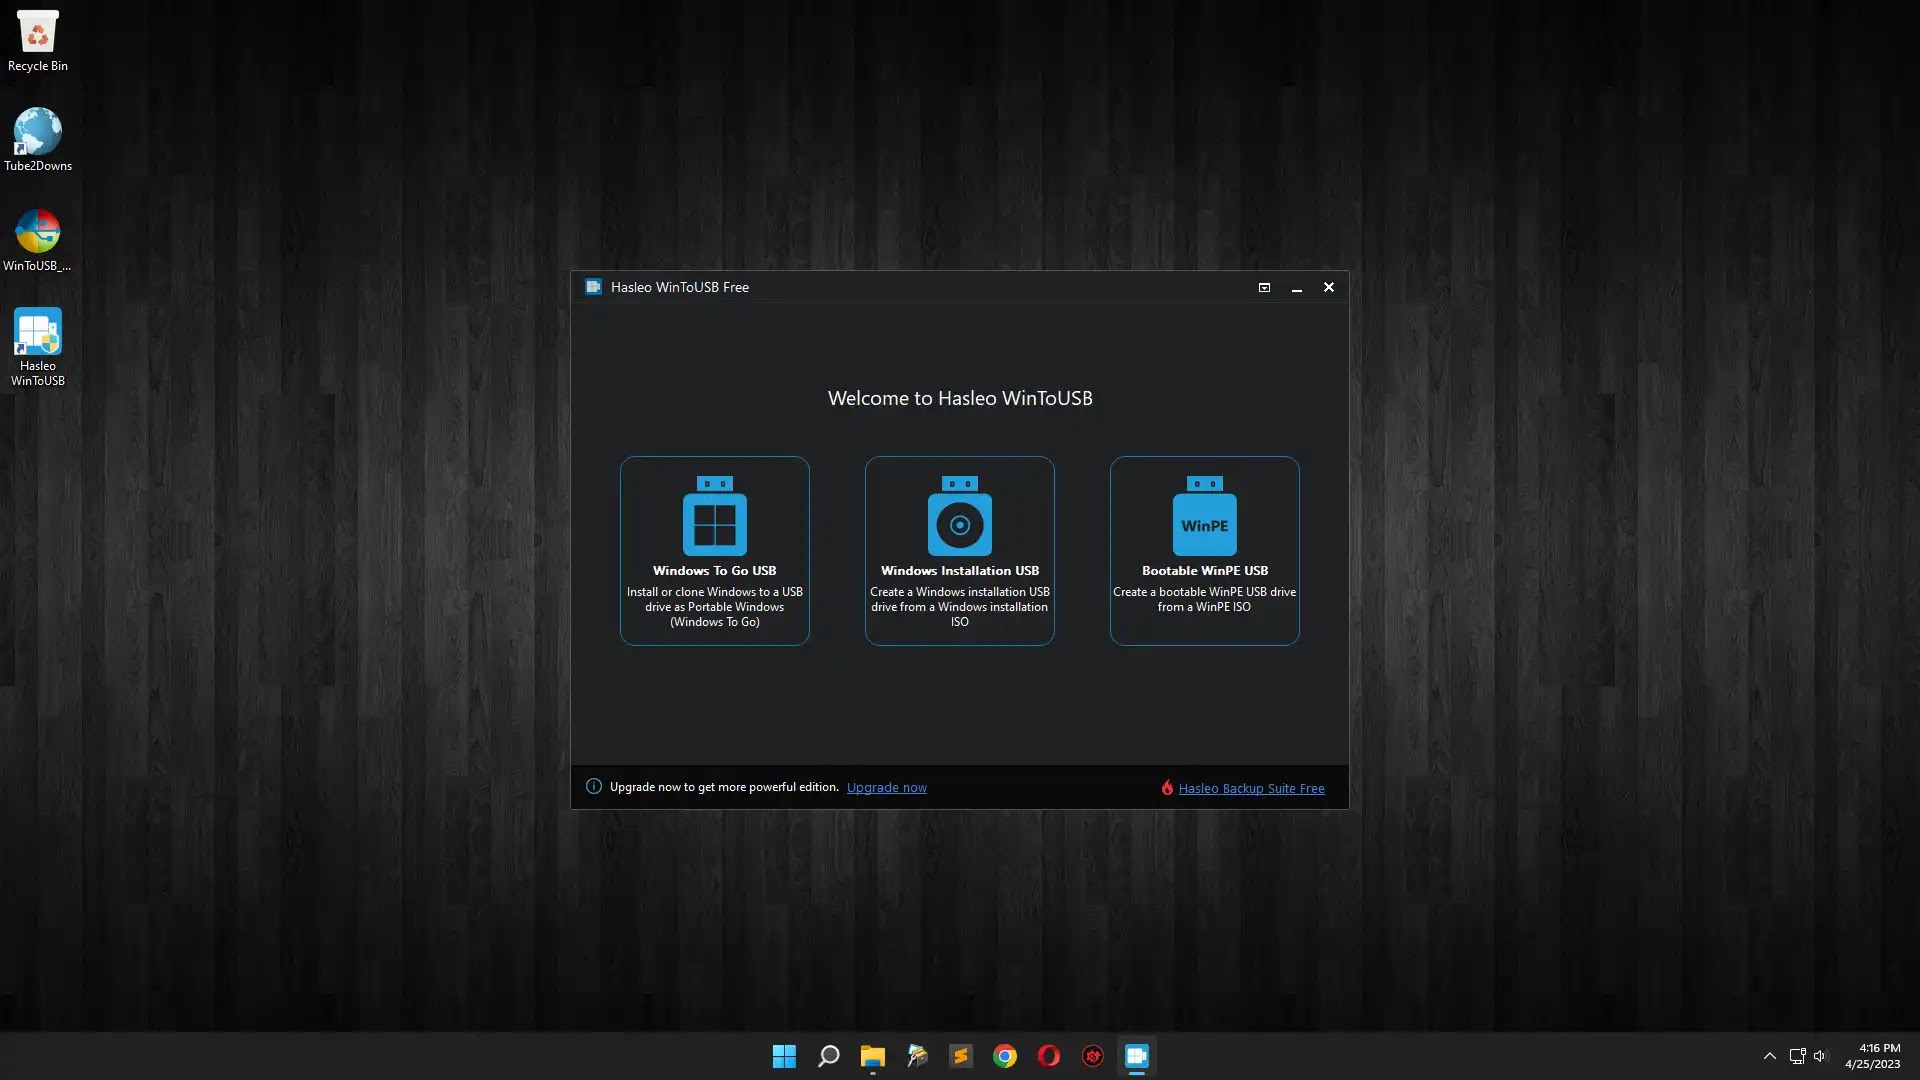Image resolution: width=1920 pixels, height=1080 pixels.
Task: Expand the system tray hidden icons chevron
Action: tap(1769, 1056)
